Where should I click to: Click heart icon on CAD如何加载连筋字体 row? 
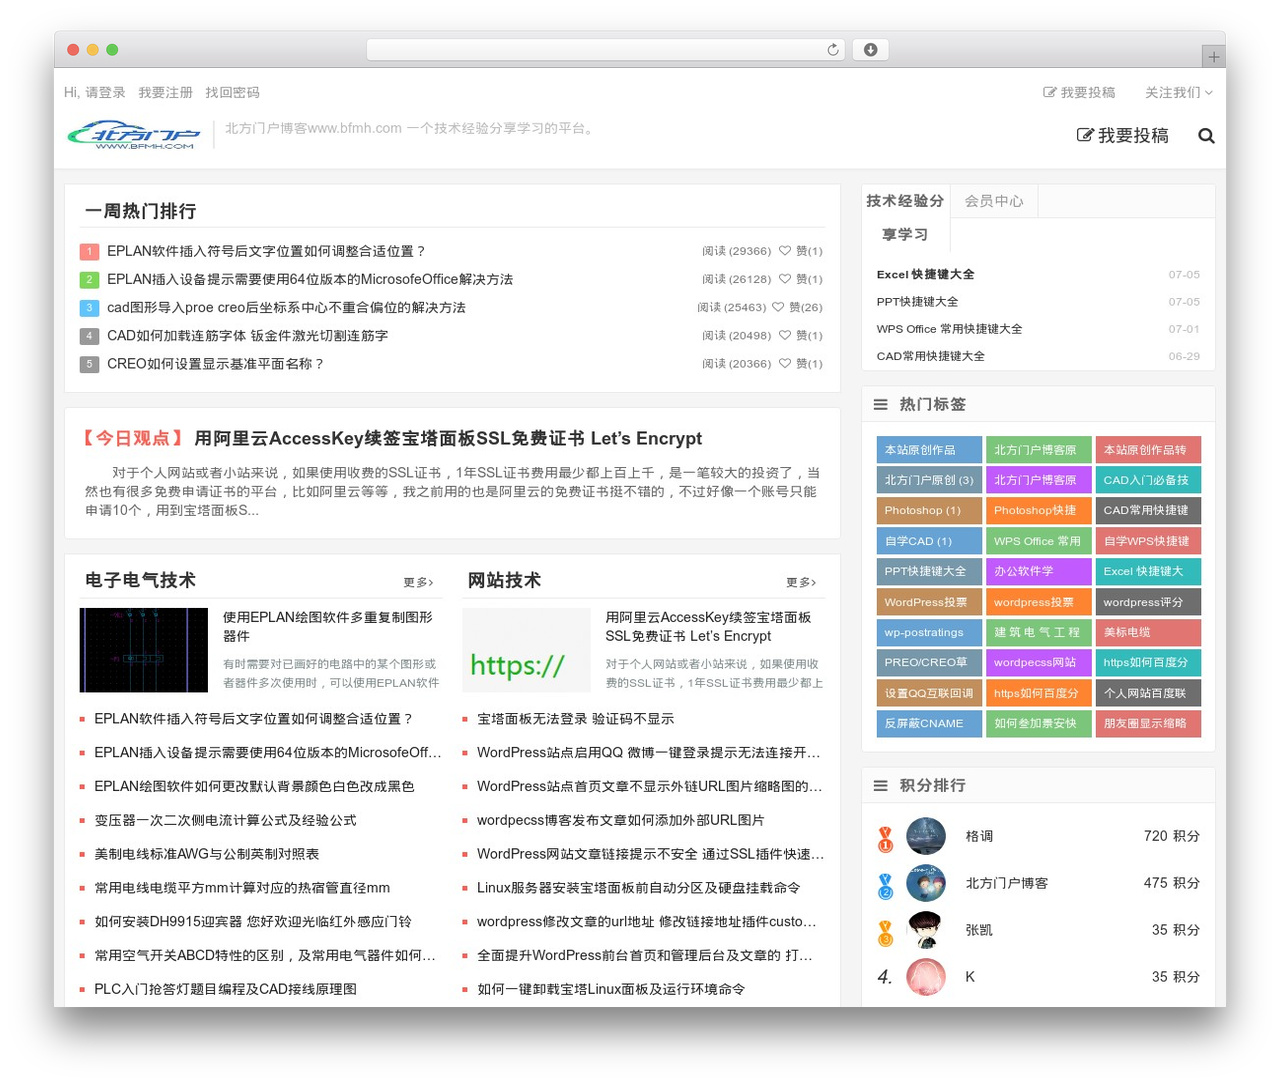click(785, 335)
